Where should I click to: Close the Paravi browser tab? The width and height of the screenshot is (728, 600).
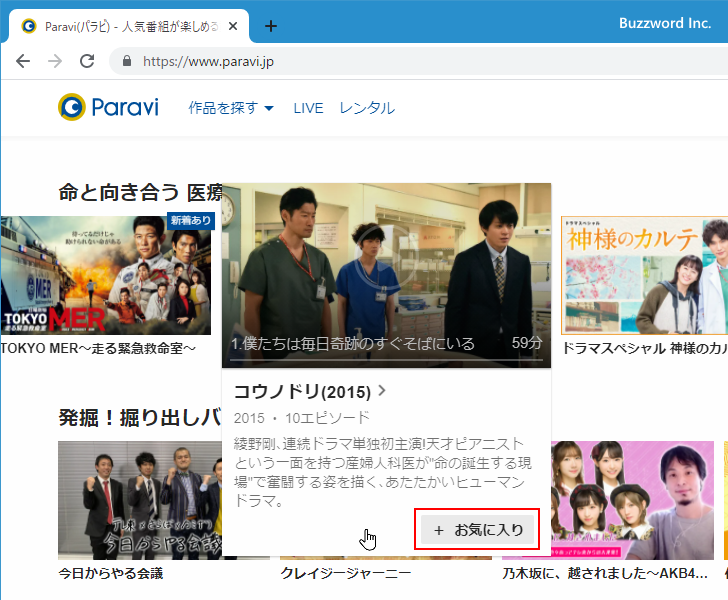[x=233, y=26]
